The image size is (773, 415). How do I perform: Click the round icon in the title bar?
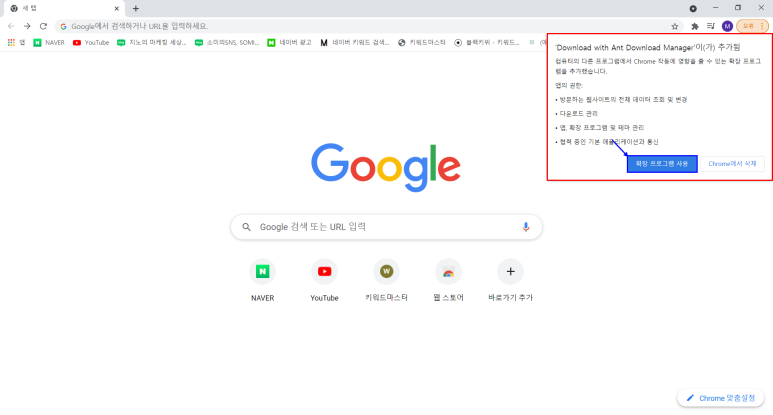[693, 8]
